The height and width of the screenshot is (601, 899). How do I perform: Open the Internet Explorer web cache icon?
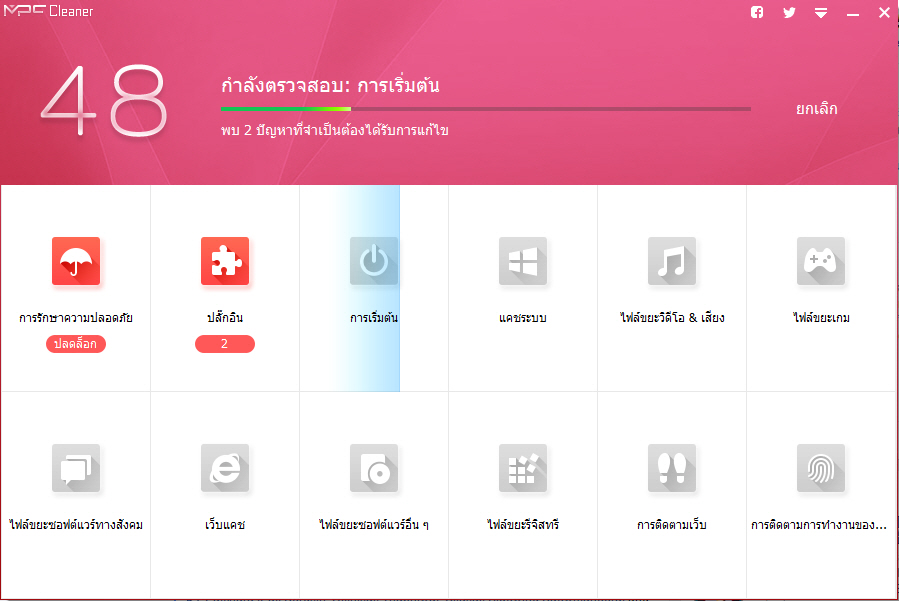(225, 468)
